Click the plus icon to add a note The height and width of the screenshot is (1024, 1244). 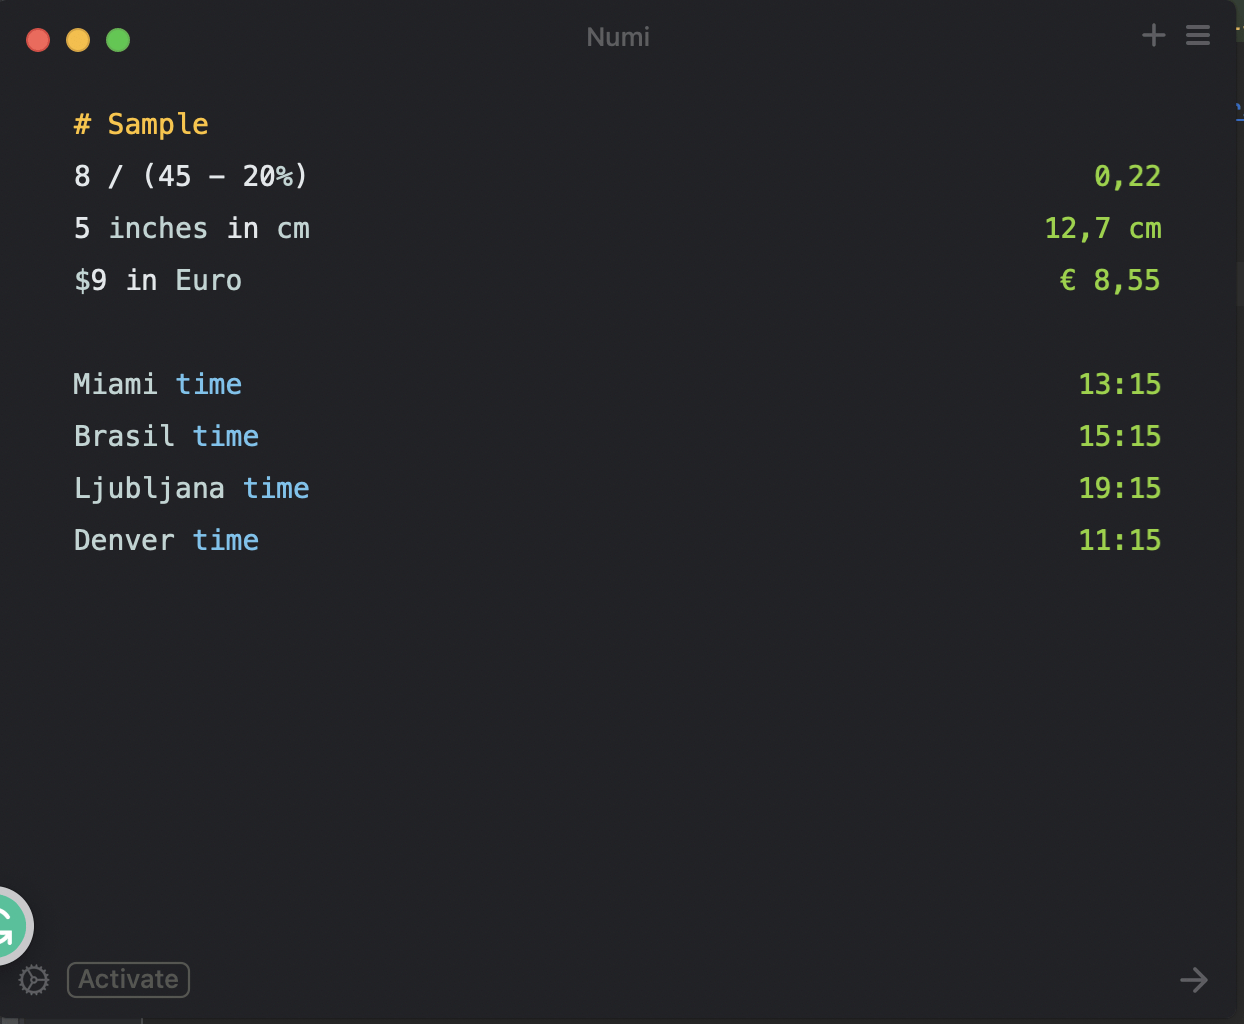[1153, 36]
